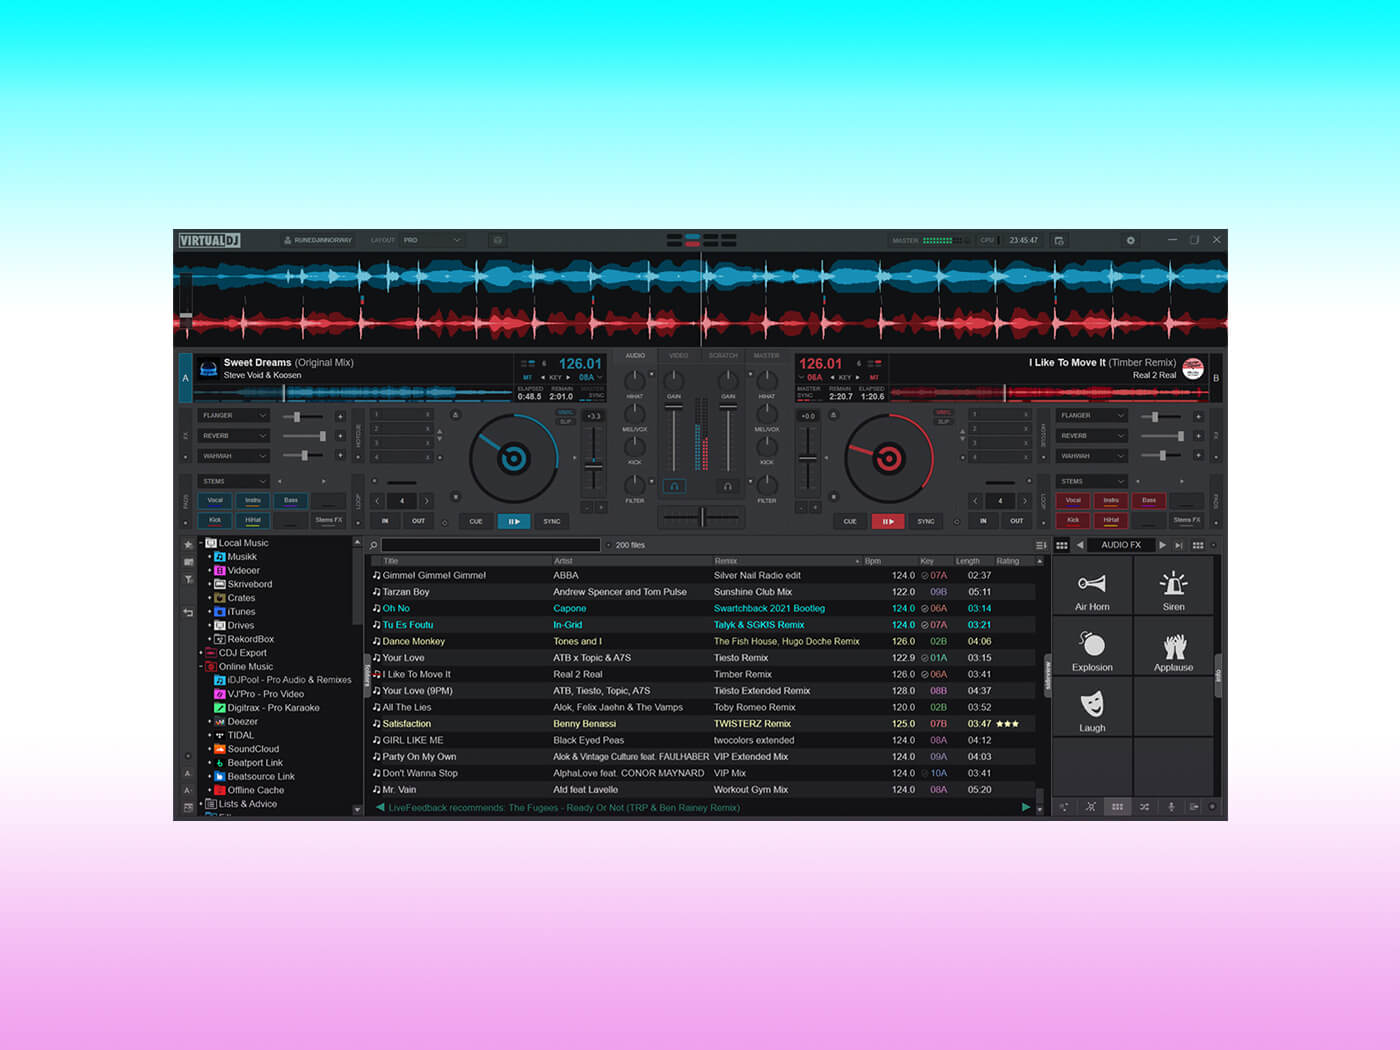This screenshot has width=1400, height=1050.
Task: Toggle the HiHat stem pad on deck B
Action: coord(1111,520)
